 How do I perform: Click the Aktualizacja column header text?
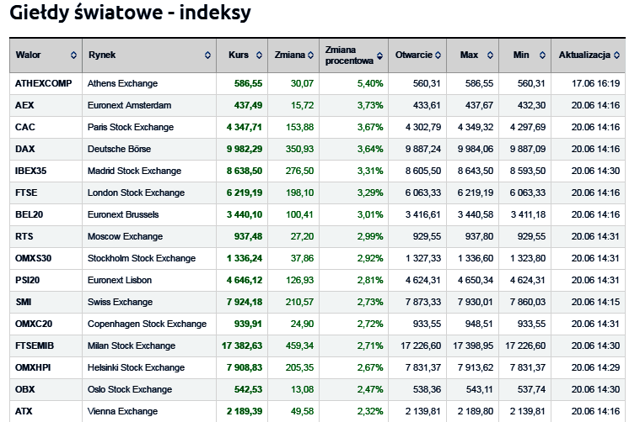(x=584, y=55)
